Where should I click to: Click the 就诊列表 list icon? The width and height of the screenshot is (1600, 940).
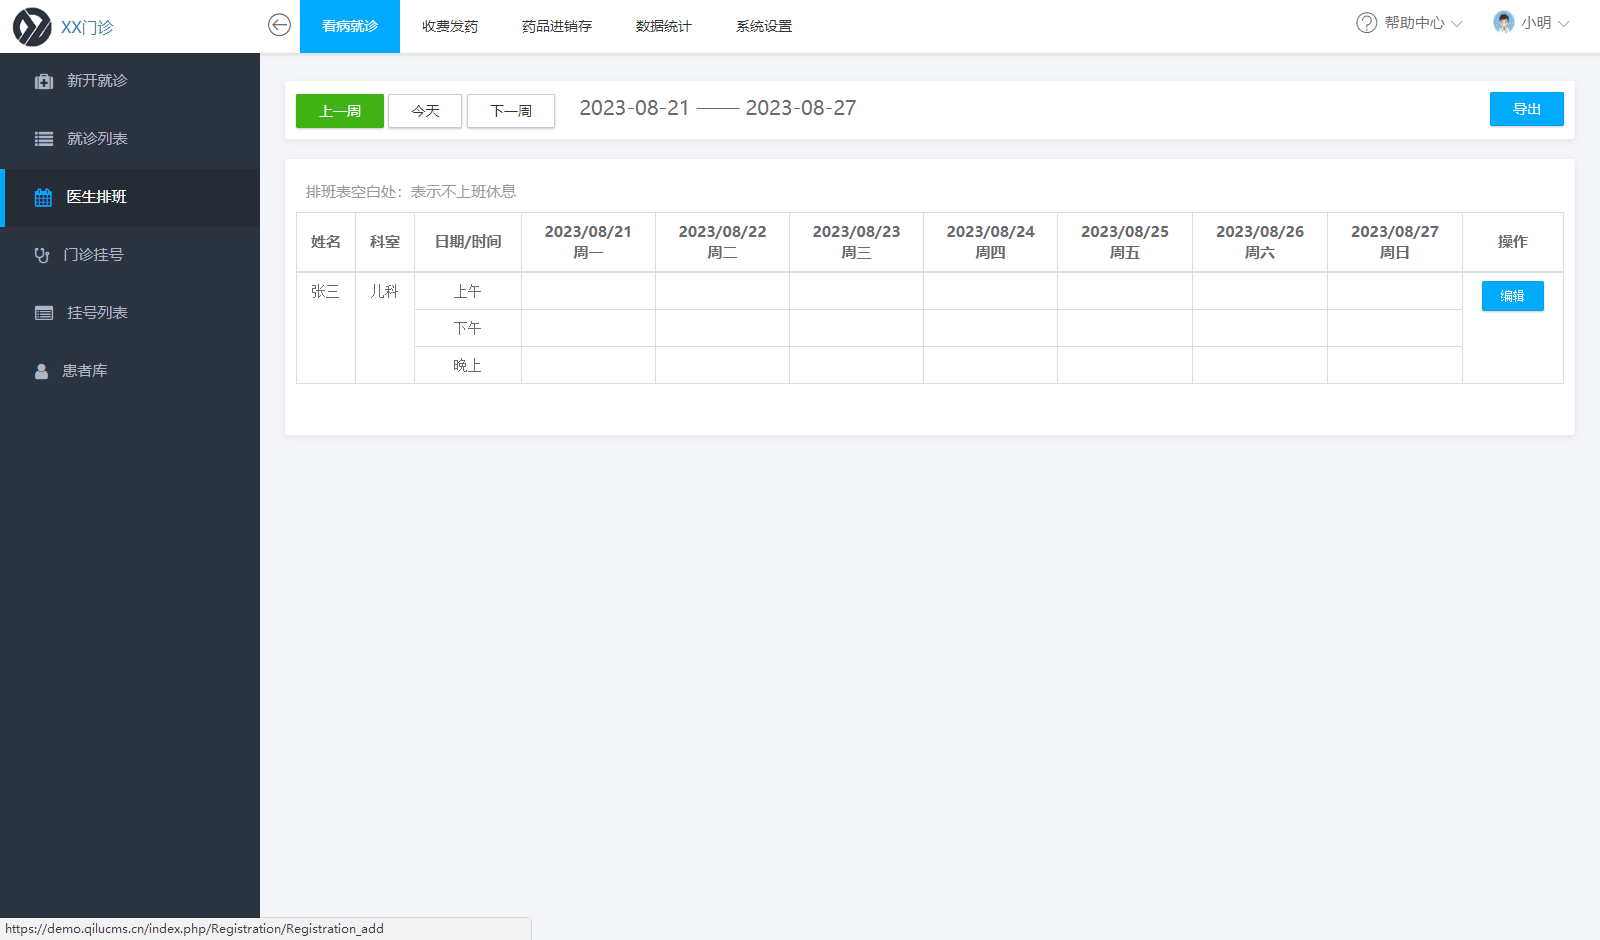tap(44, 139)
